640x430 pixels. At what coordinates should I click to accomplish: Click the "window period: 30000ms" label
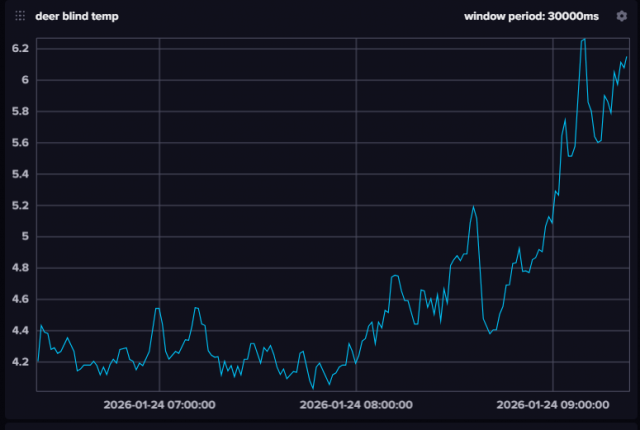click(x=532, y=16)
